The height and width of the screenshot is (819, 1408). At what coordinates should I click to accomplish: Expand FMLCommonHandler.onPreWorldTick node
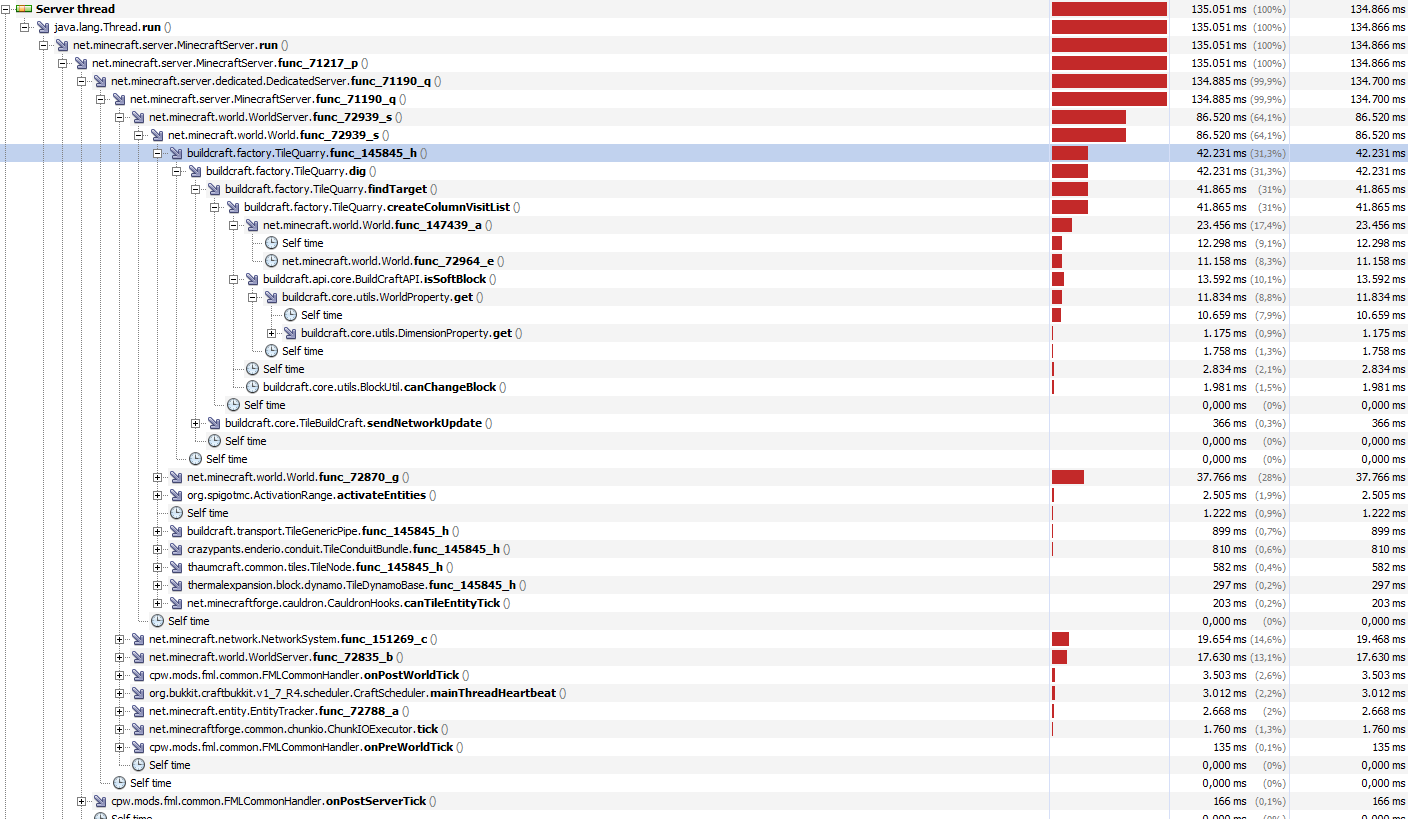[x=120, y=747]
